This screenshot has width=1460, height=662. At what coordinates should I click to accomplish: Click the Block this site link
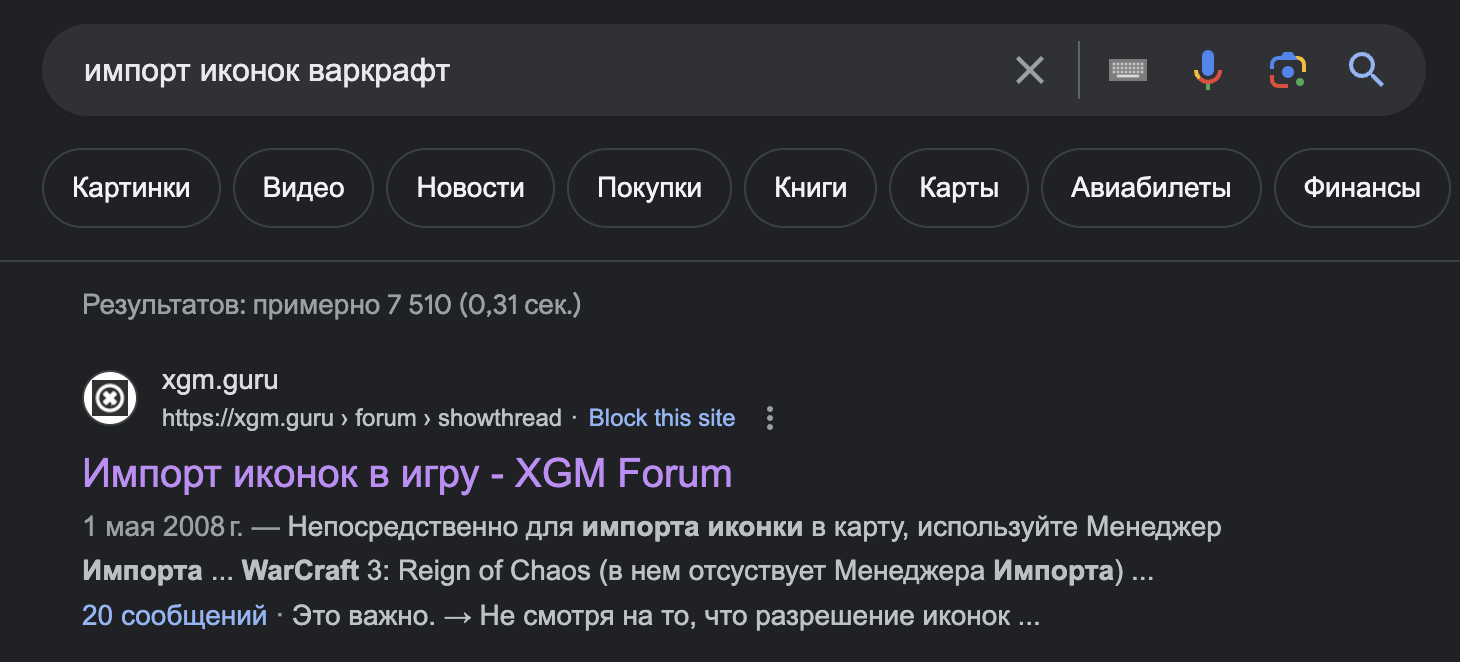pos(661,418)
